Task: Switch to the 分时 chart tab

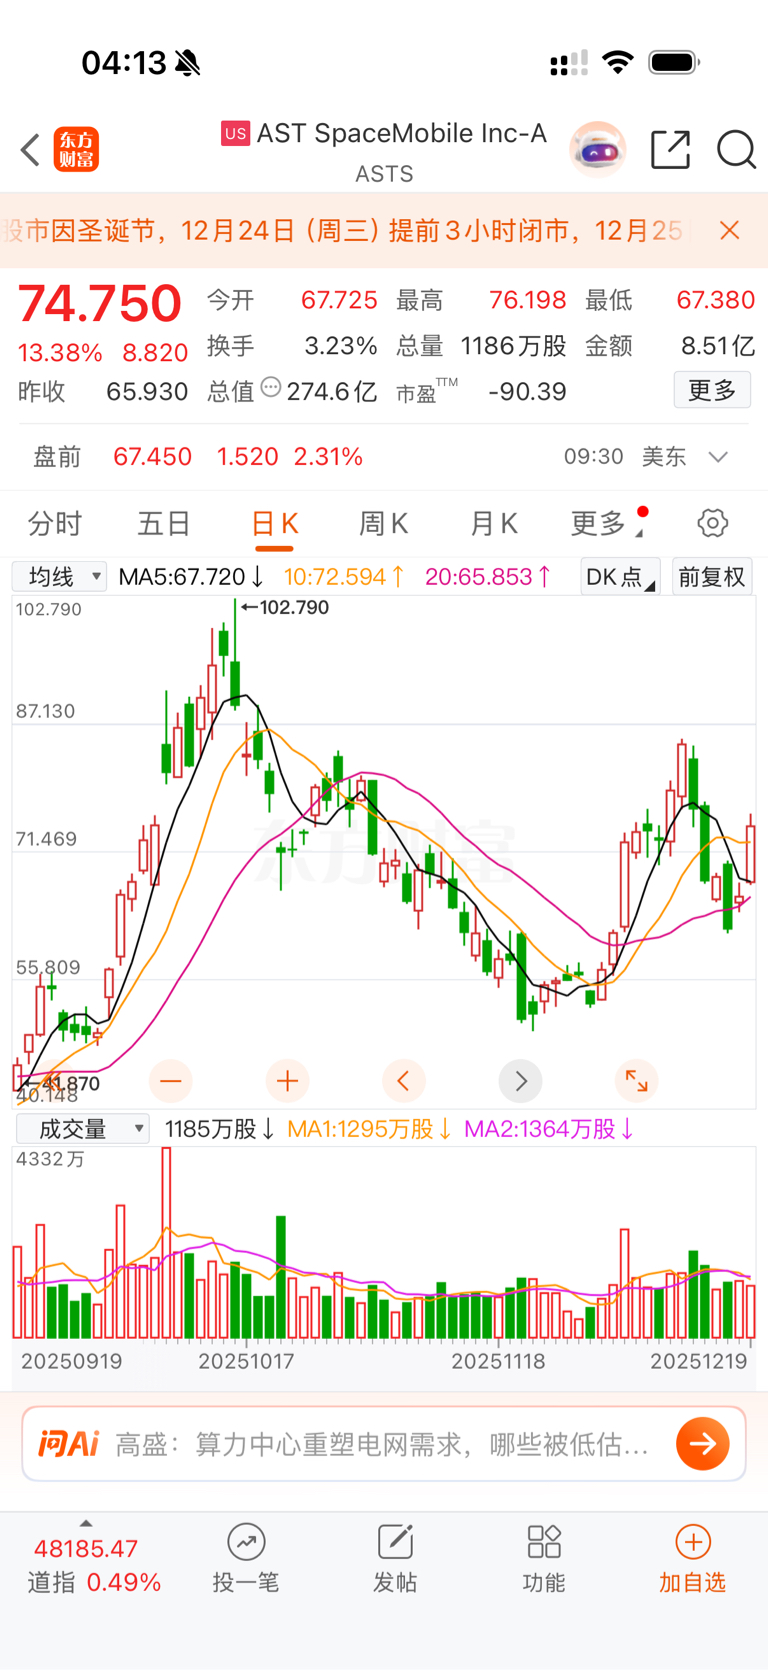Action: 55,523
